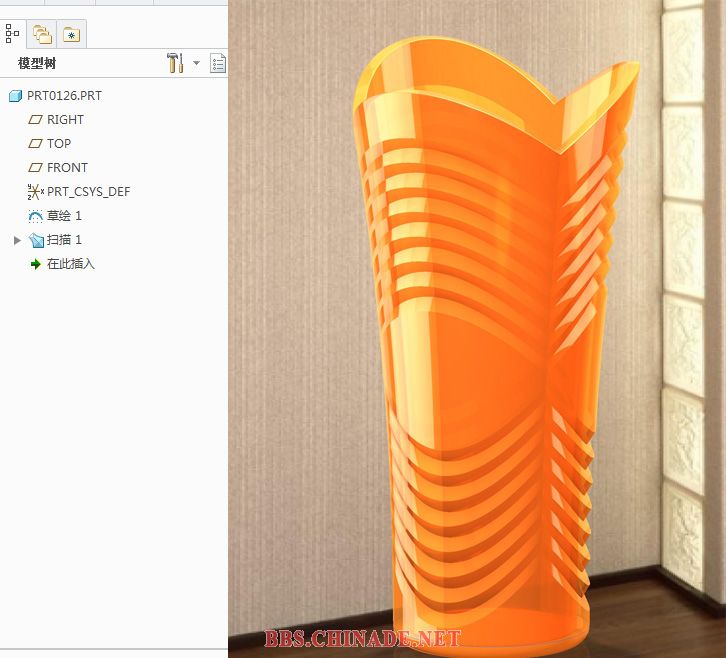Open the Model Tree tab icon
Viewport: 726px width, 658px height.
click(x=12, y=34)
